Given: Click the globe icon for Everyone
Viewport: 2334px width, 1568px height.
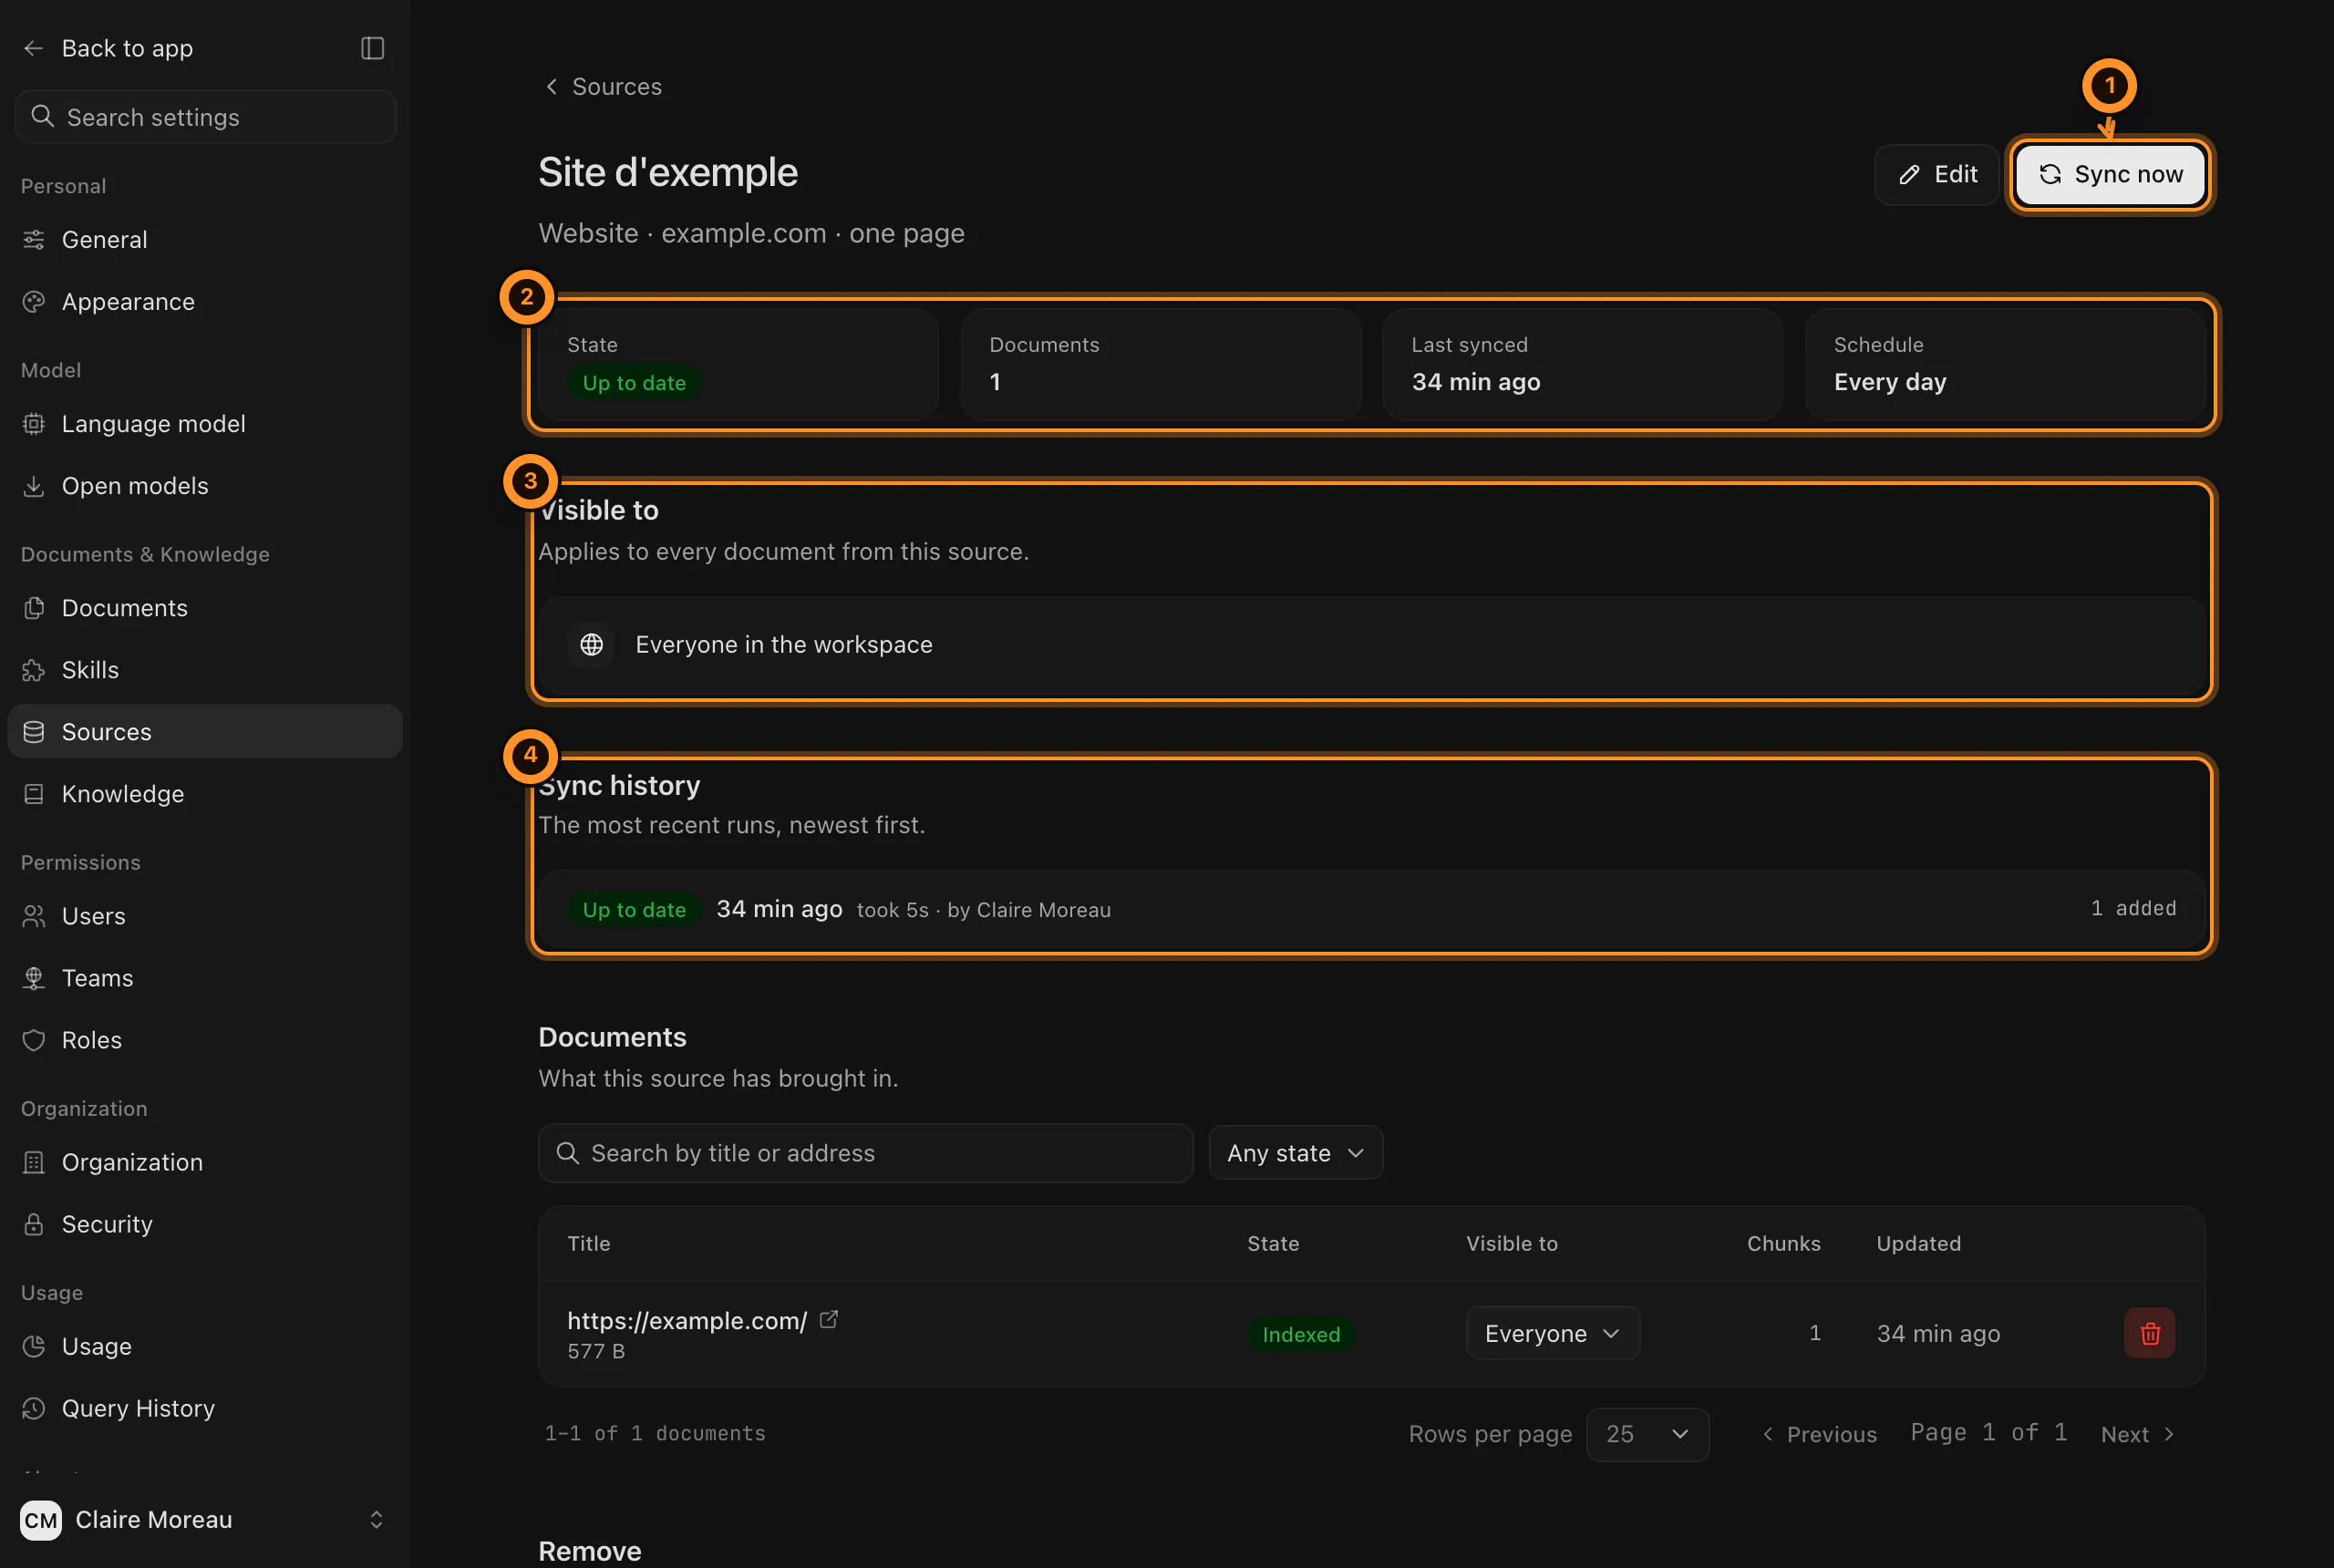Looking at the screenshot, I should pos(592,645).
